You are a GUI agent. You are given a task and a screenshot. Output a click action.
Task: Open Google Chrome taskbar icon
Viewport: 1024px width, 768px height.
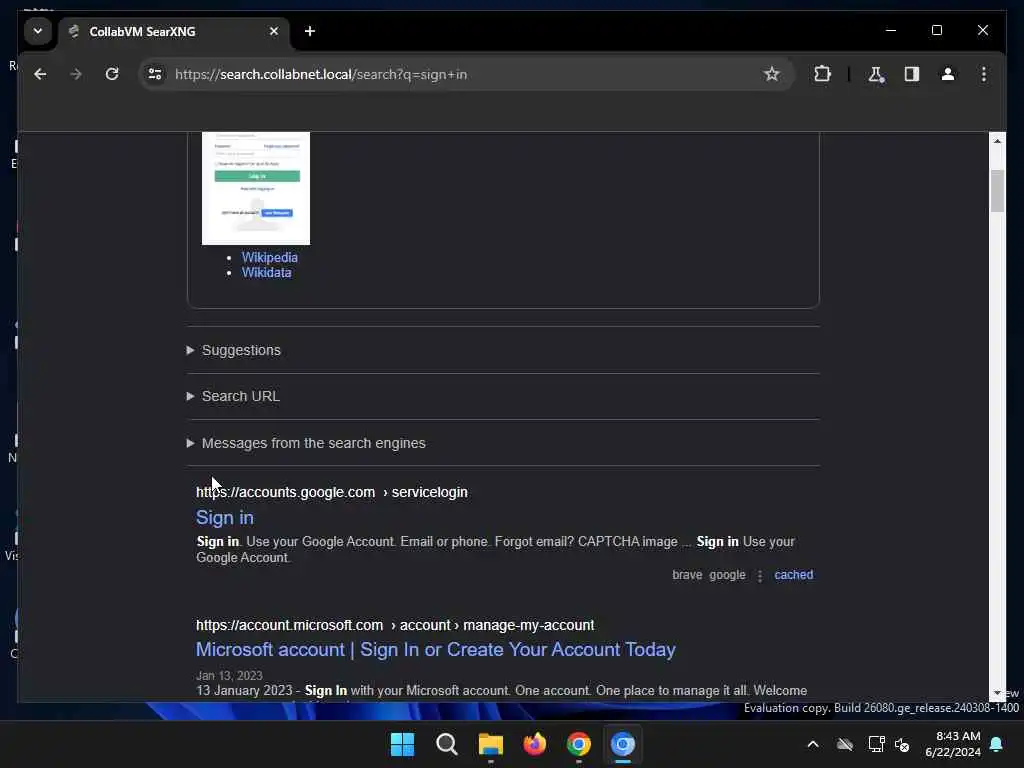(579, 744)
